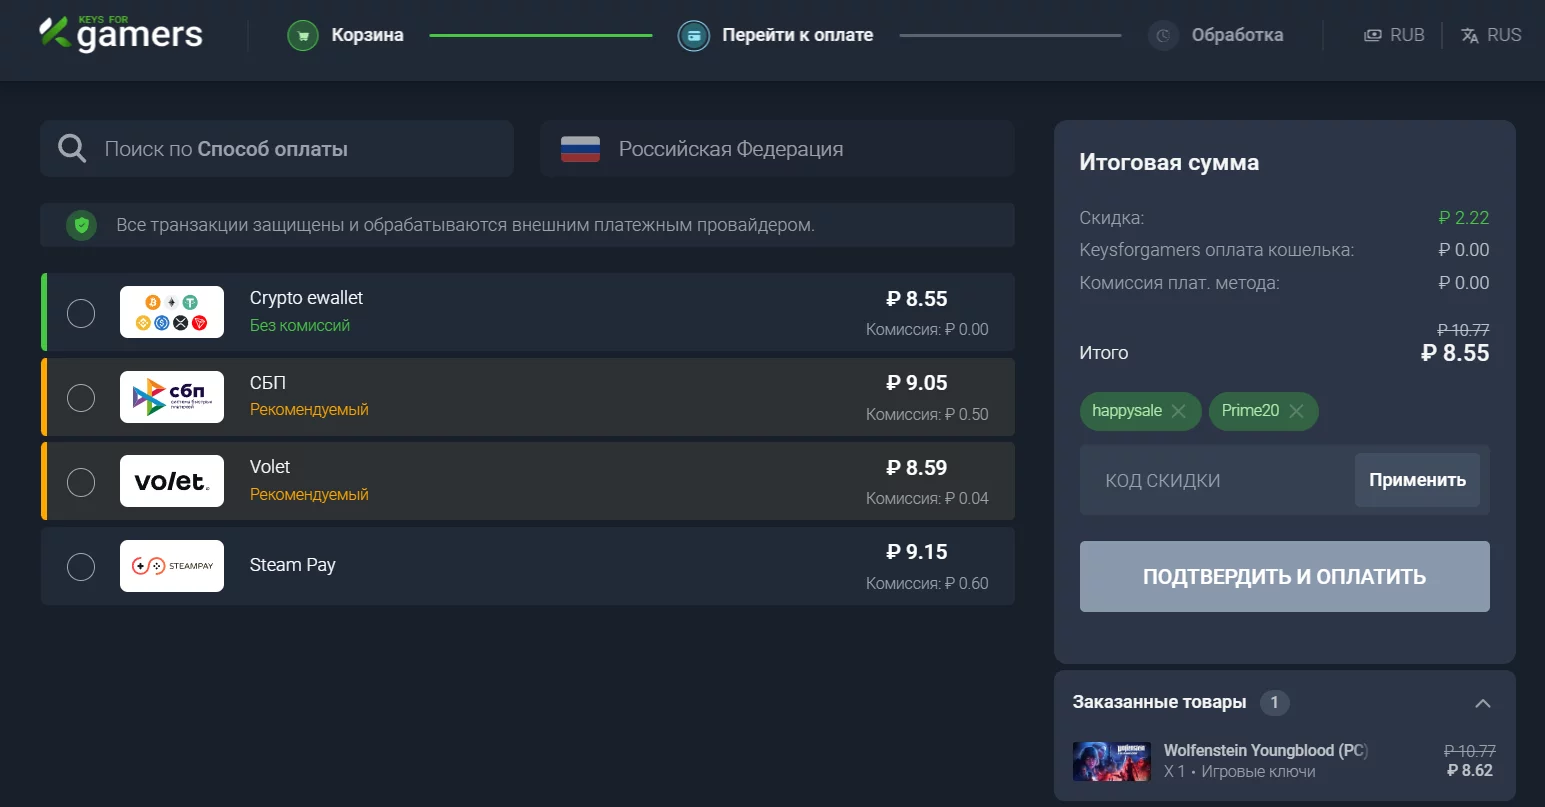Click the Keys for Gamers logo
Screen dimensions: 1545x807
(121, 34)
